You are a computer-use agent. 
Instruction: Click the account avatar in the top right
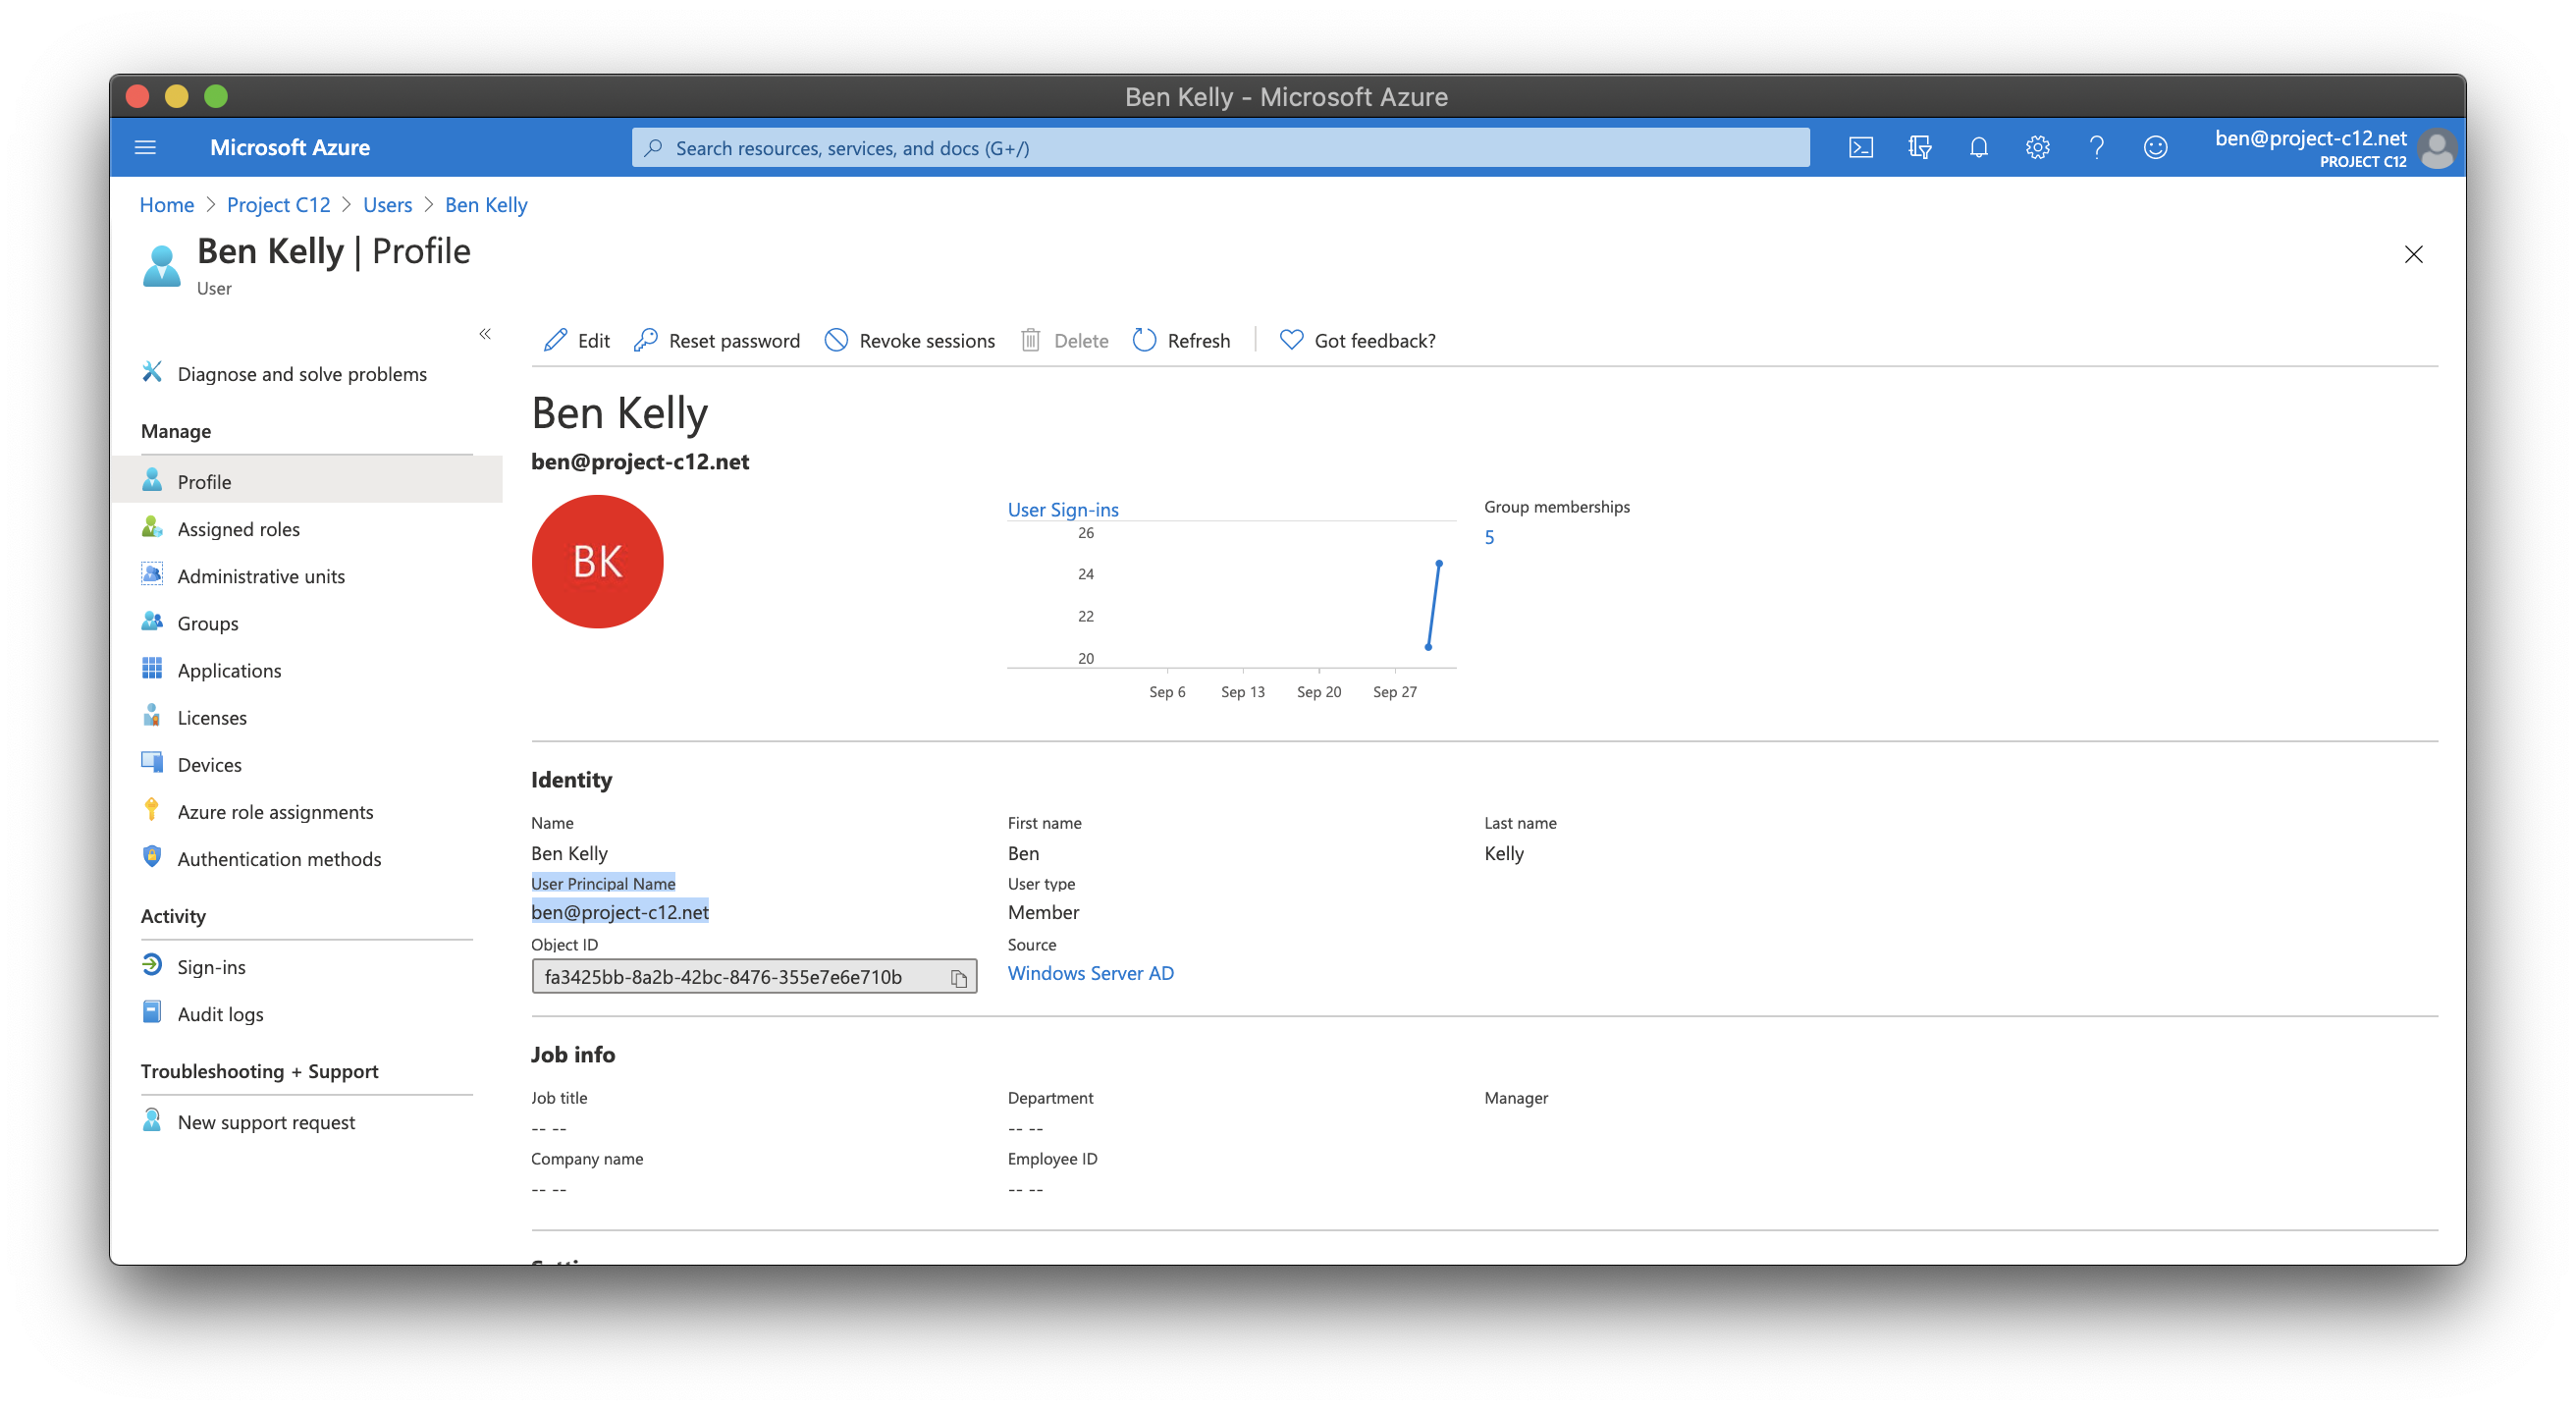(2436, 149)
